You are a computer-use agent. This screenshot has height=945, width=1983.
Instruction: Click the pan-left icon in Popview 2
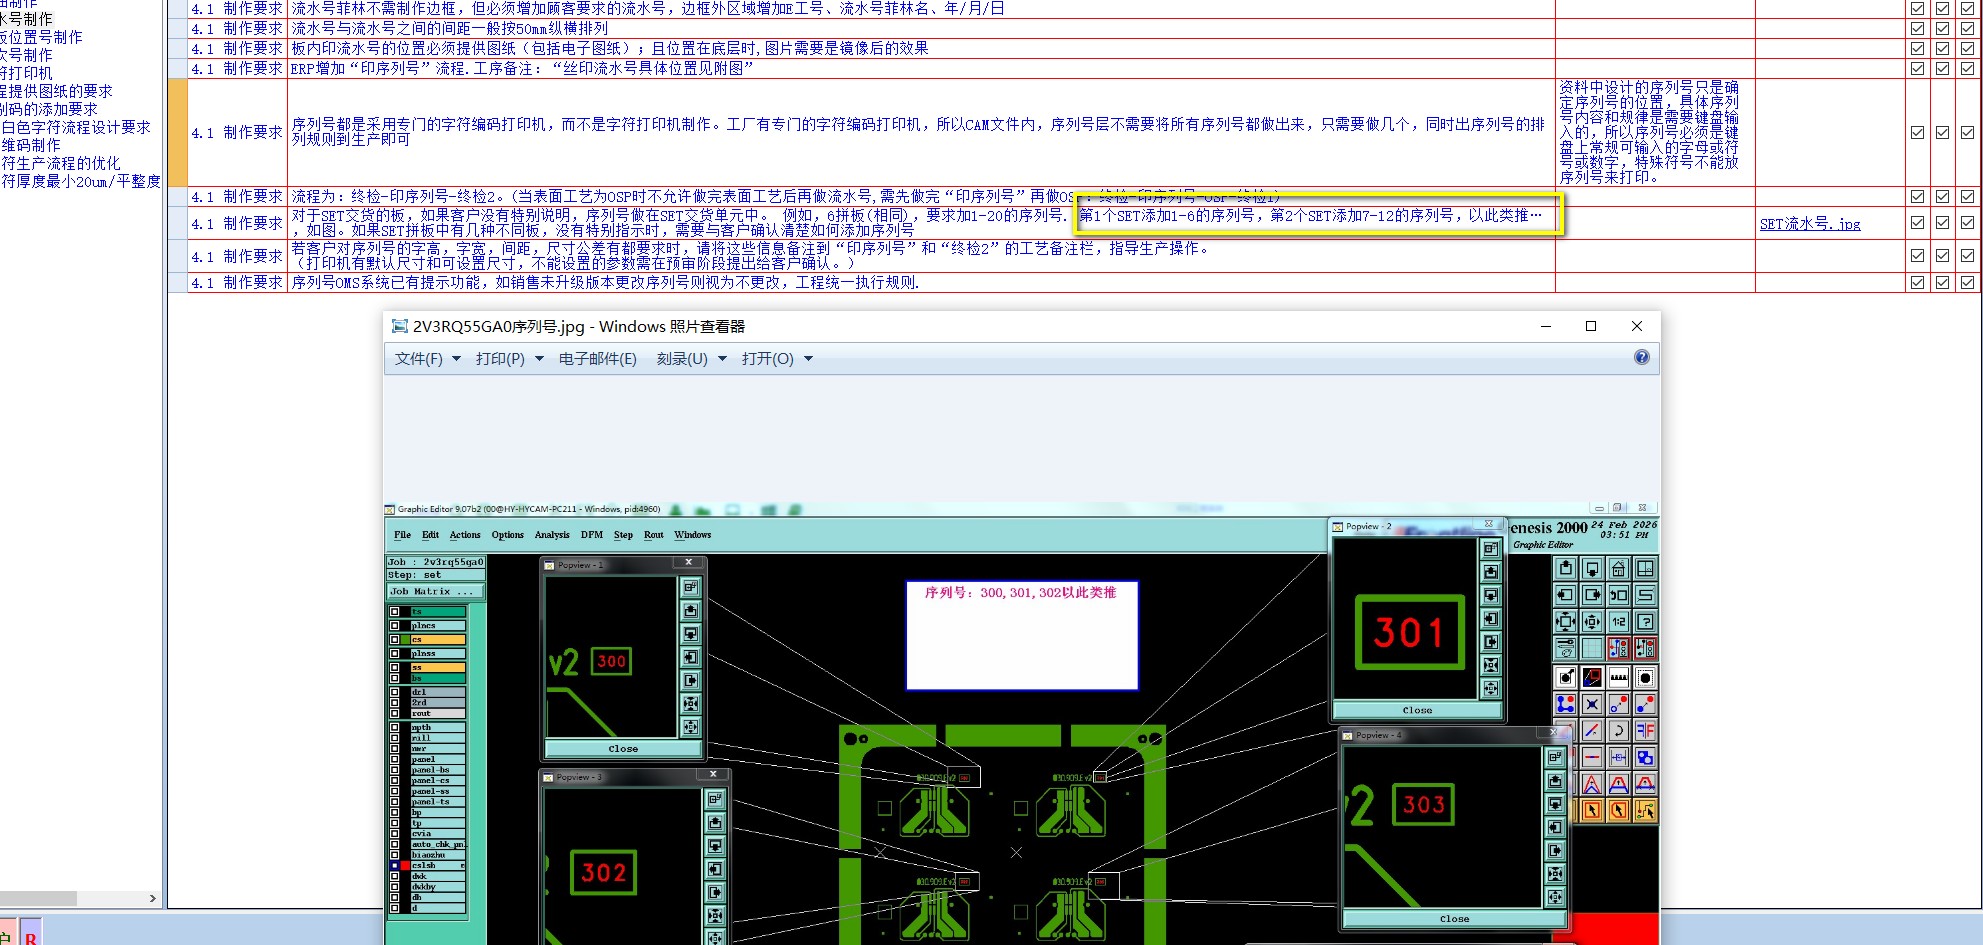1491,618
